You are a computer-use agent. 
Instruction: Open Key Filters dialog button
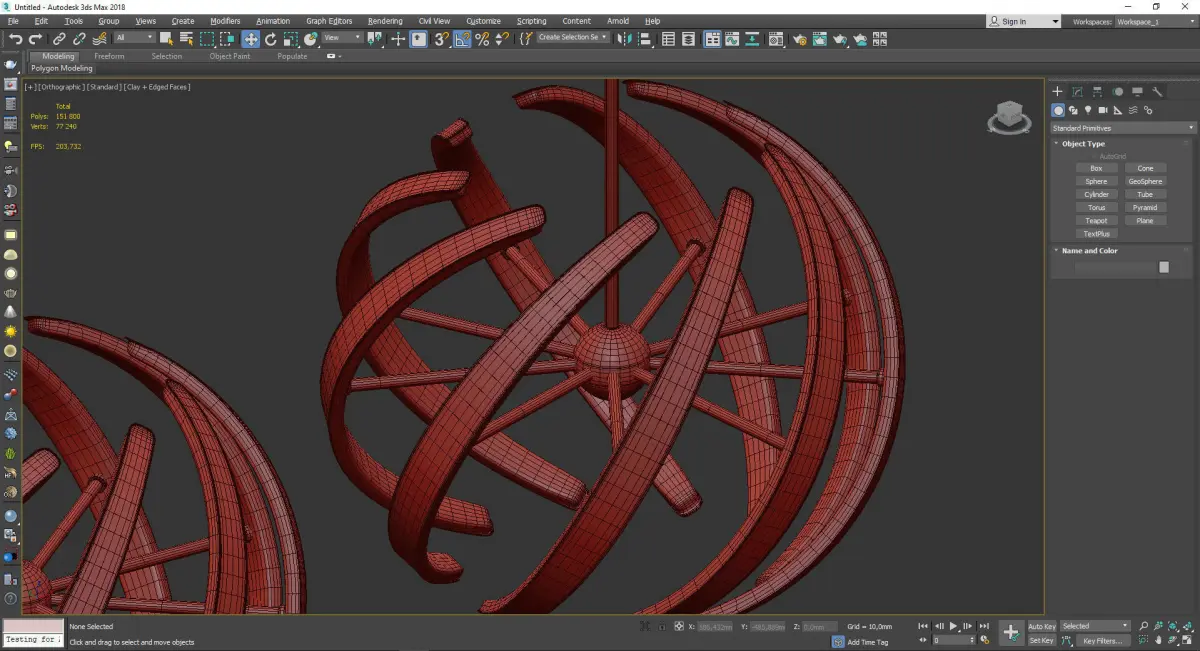[x=1102, y=640]
